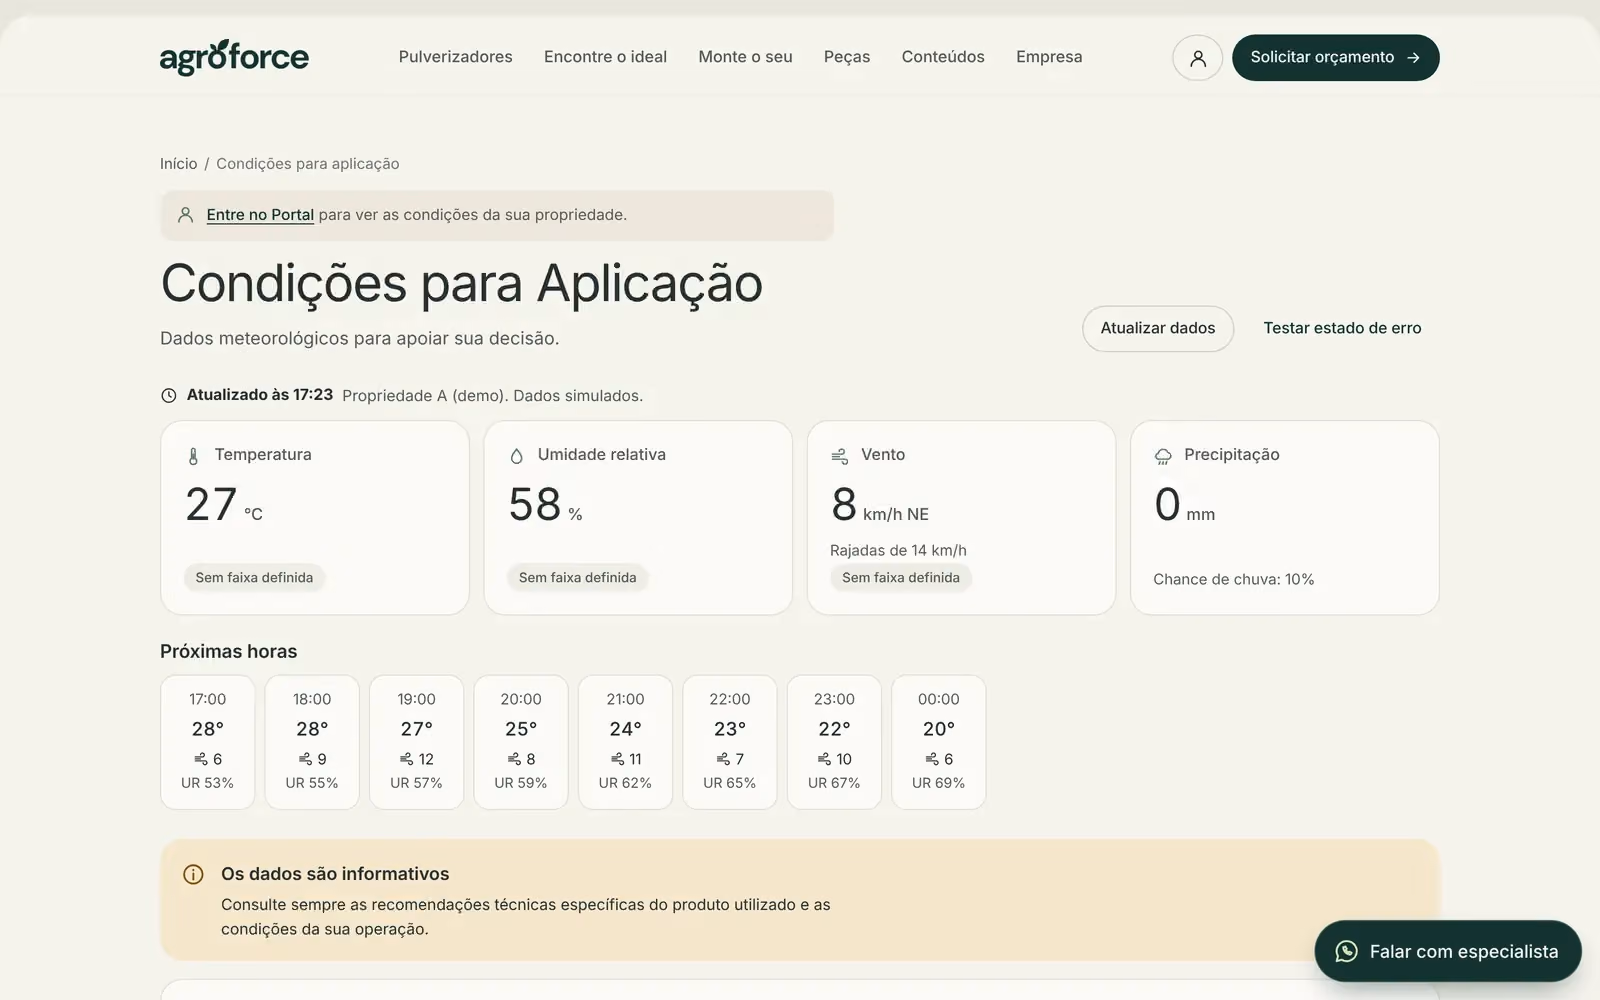Click the person icon in the portal banner
The height and width of the screenshot is (1000, 1600).
185,215
